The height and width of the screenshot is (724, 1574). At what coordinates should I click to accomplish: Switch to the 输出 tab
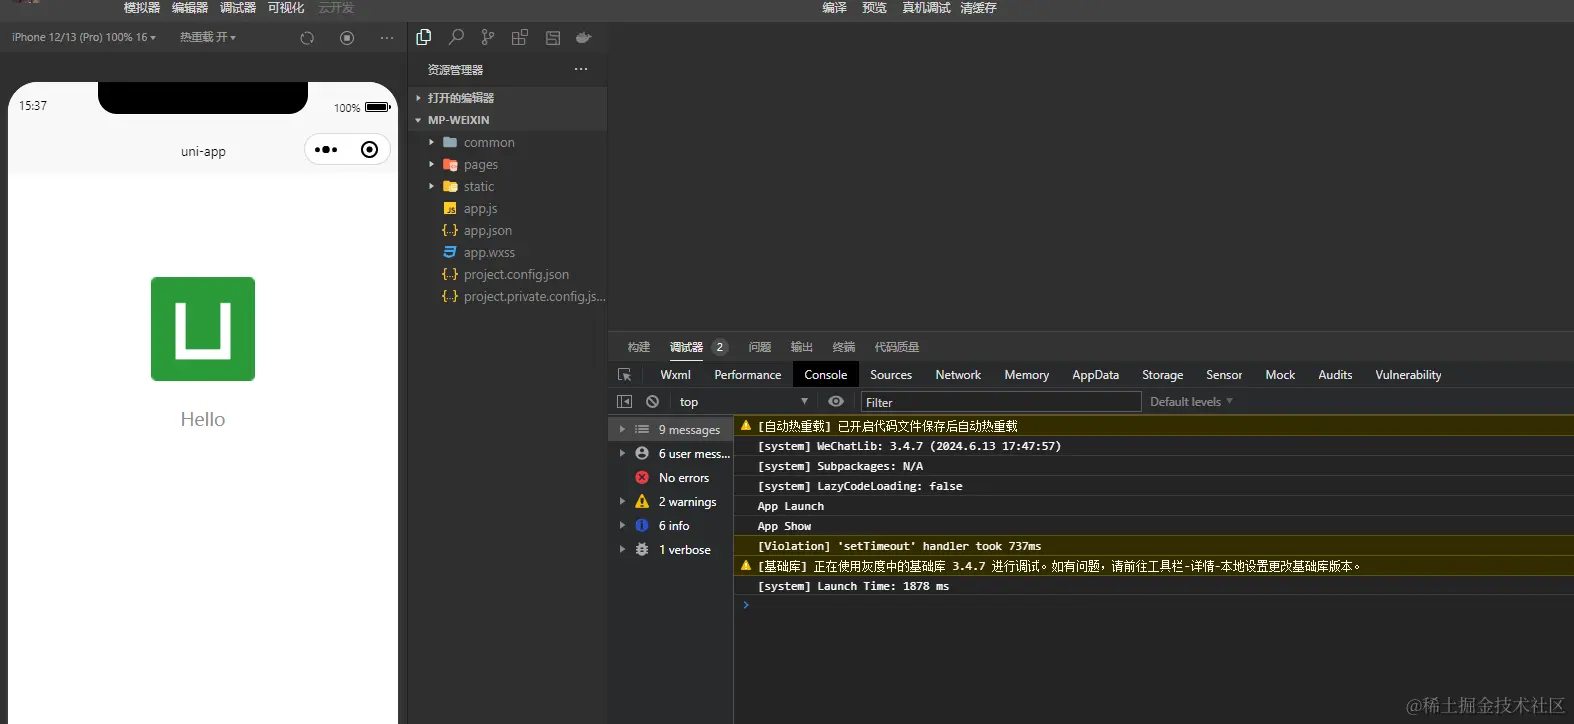pyautogui.click(x=802, y=347)
